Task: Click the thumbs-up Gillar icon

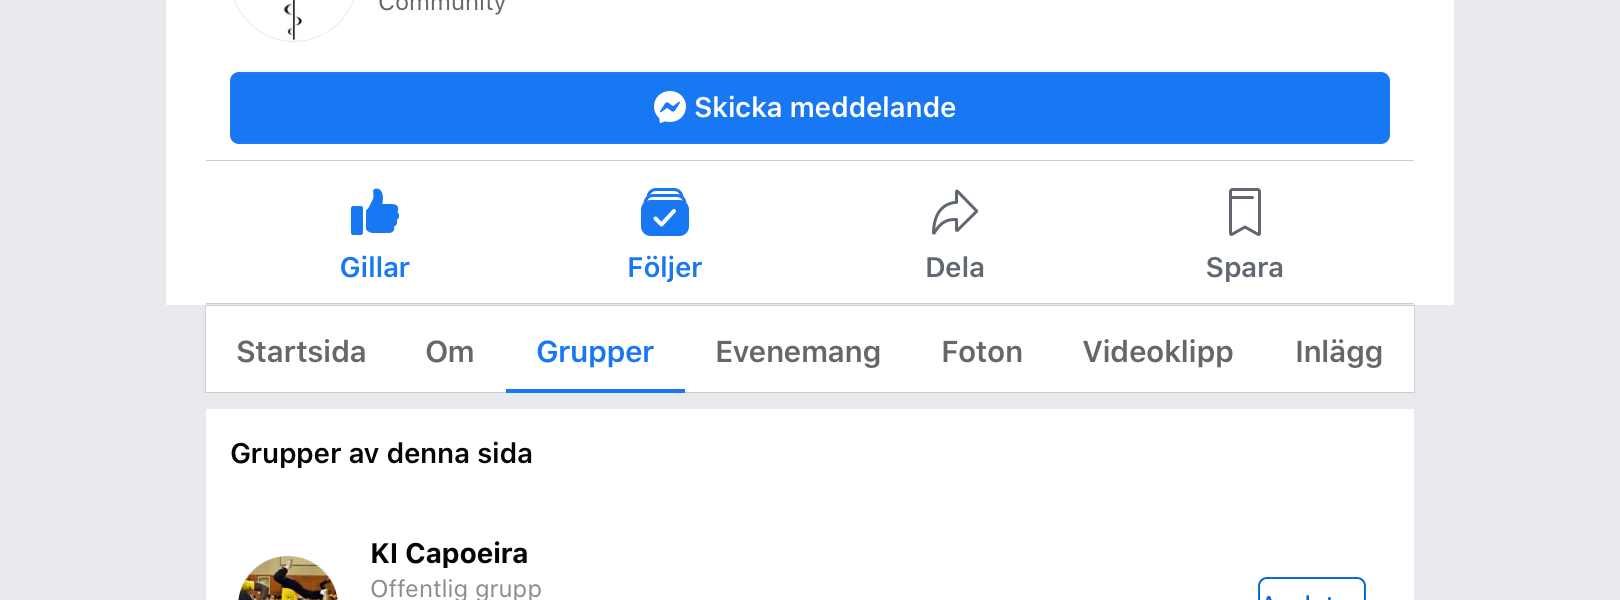Action: (375, 212)
